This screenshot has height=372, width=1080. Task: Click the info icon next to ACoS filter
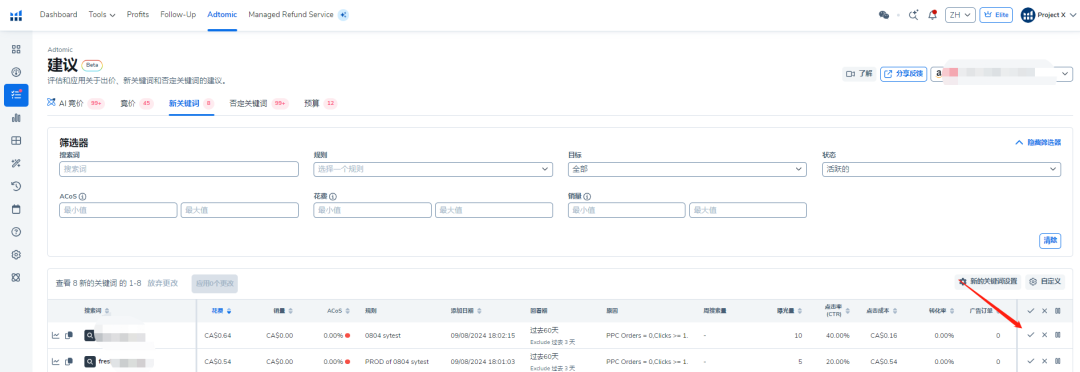click(x=82, y=196)
